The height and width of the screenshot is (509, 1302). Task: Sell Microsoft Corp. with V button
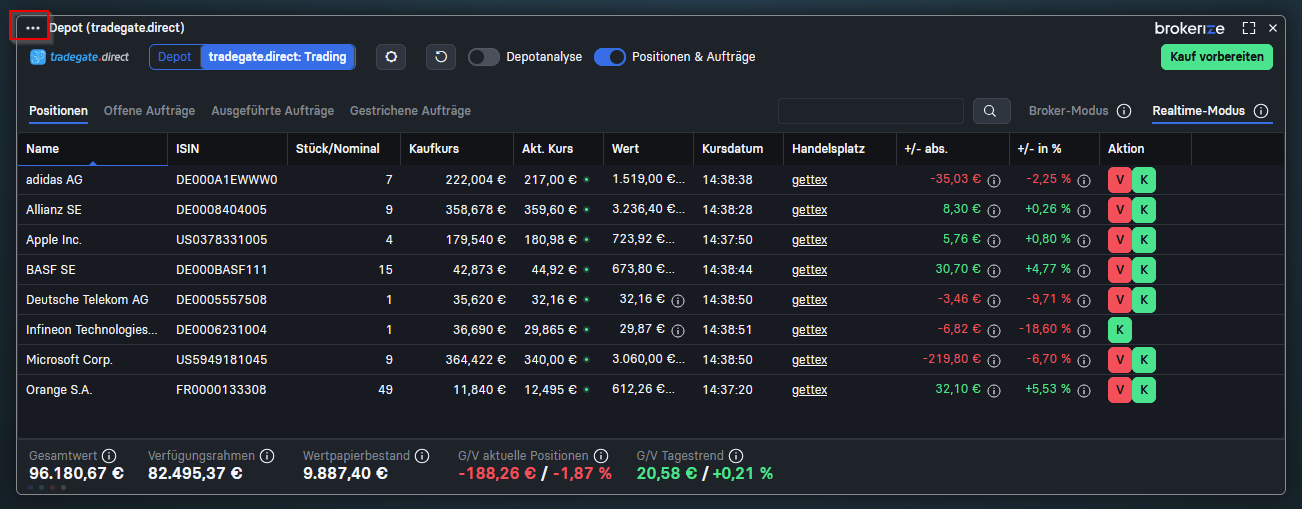1119,360
